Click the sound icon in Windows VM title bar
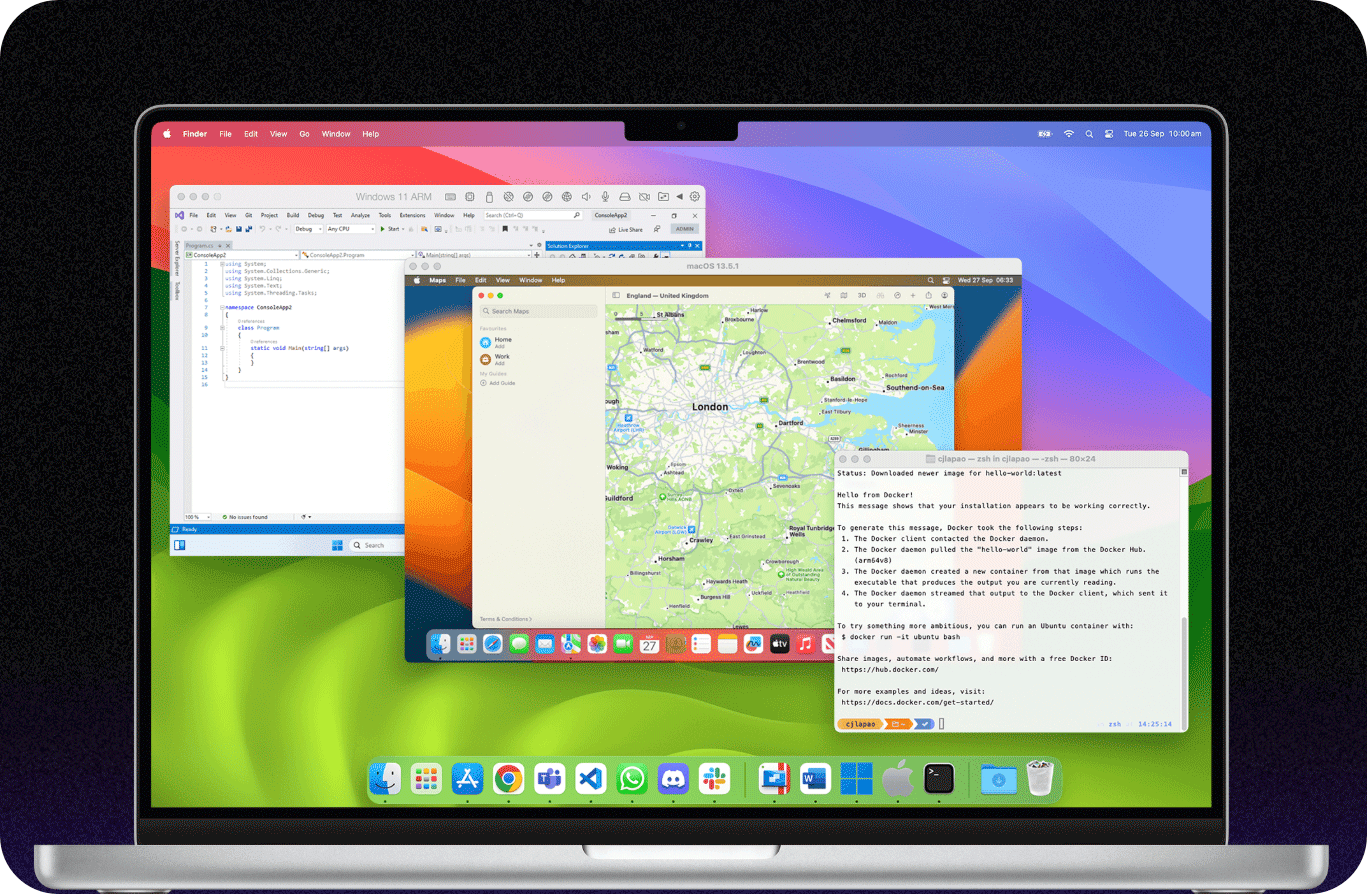The image size is (1367, 894). point(585,197)
